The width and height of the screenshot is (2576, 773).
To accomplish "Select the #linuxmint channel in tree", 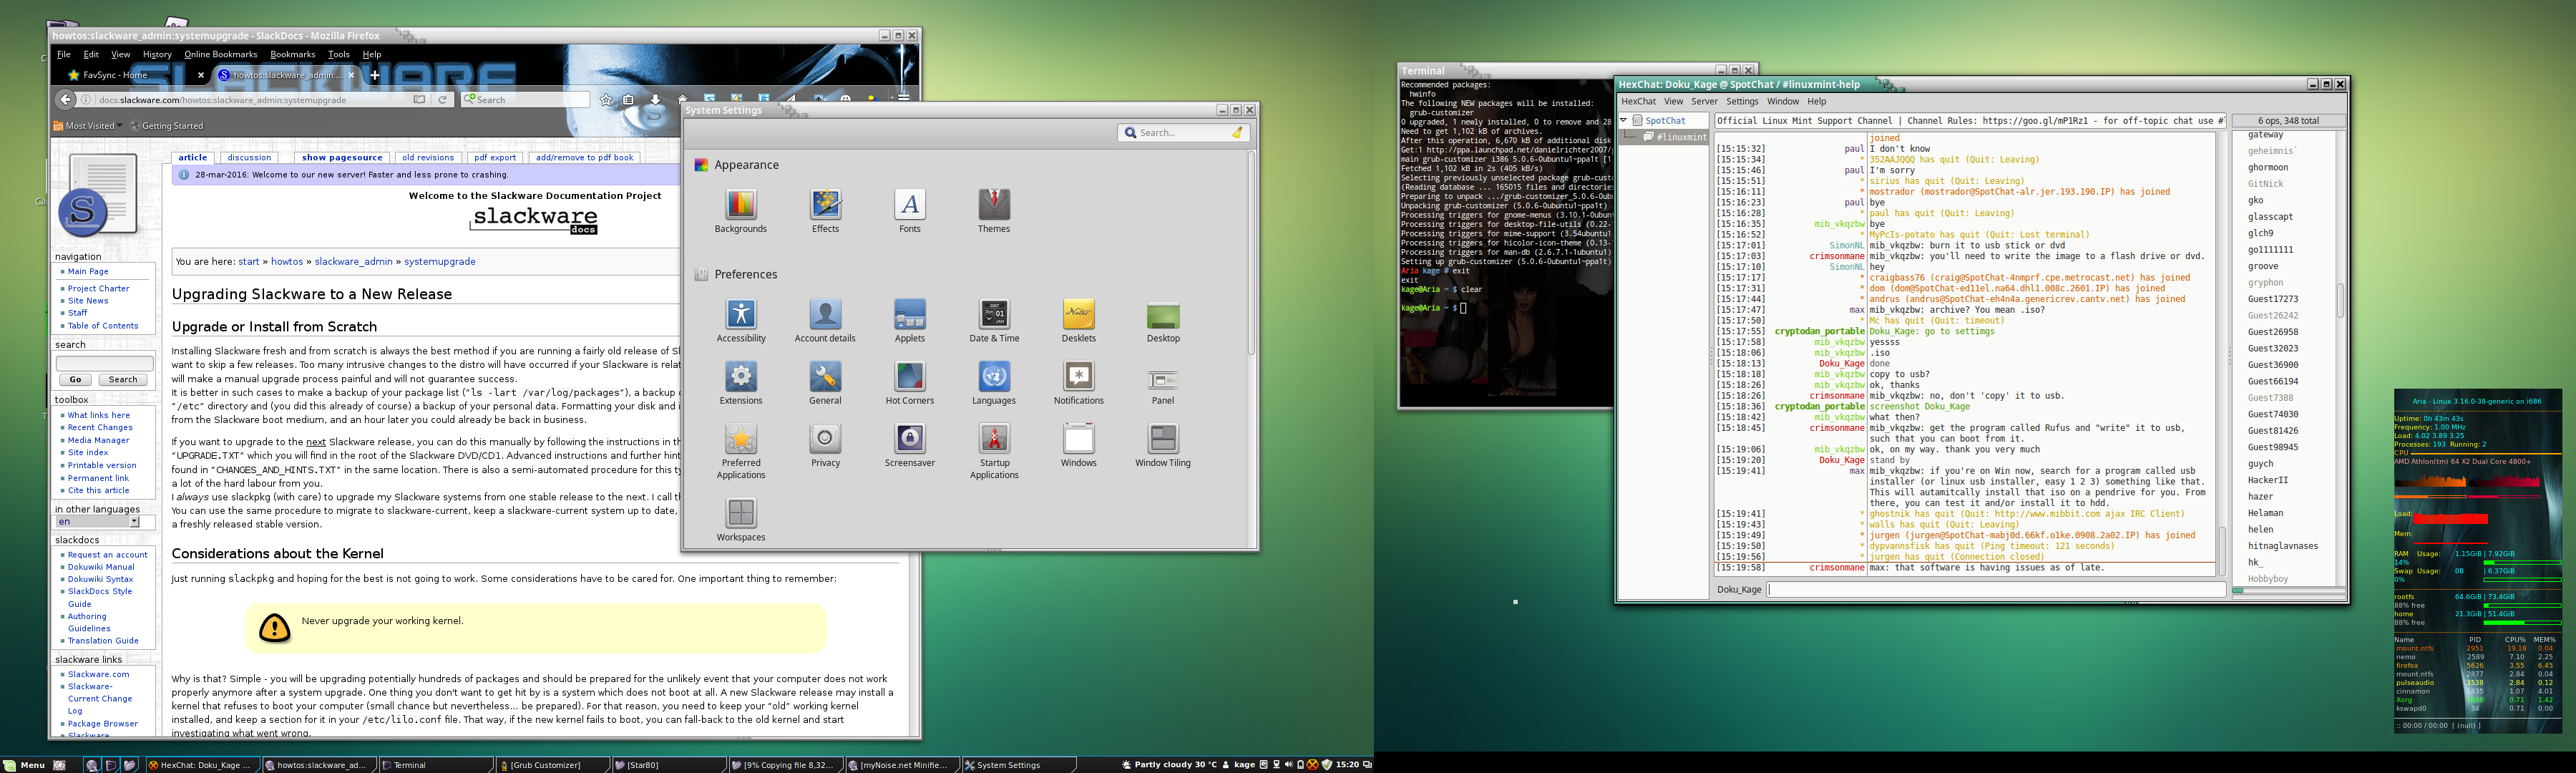I will click(1680, 137).
